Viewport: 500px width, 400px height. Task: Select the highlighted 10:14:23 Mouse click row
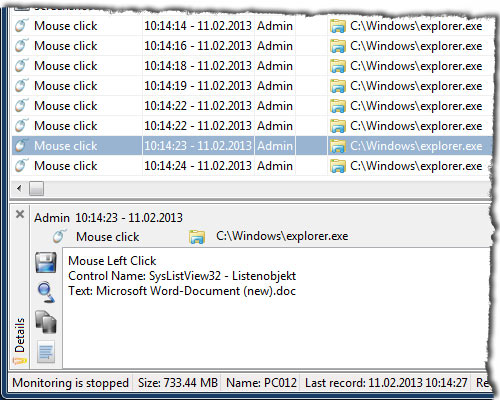click(252, 146)
